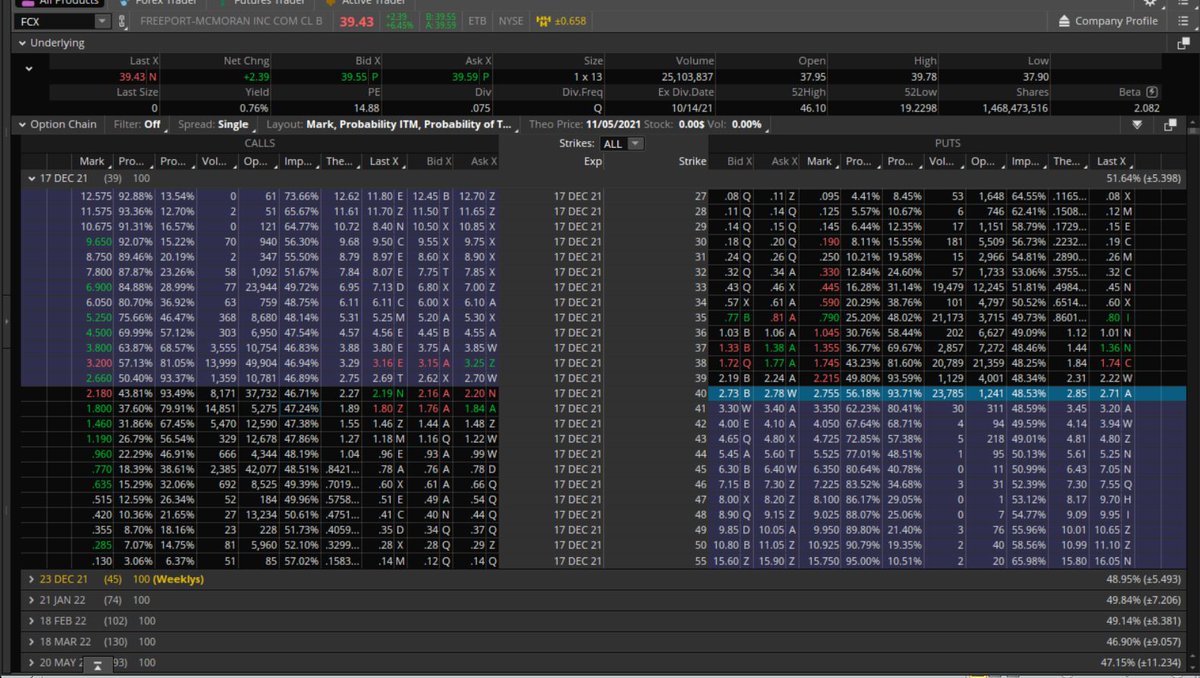1200x678 pixels.
Task: Click the yellow sentiment icon showing ±0.658
Action: click(562, 21)
